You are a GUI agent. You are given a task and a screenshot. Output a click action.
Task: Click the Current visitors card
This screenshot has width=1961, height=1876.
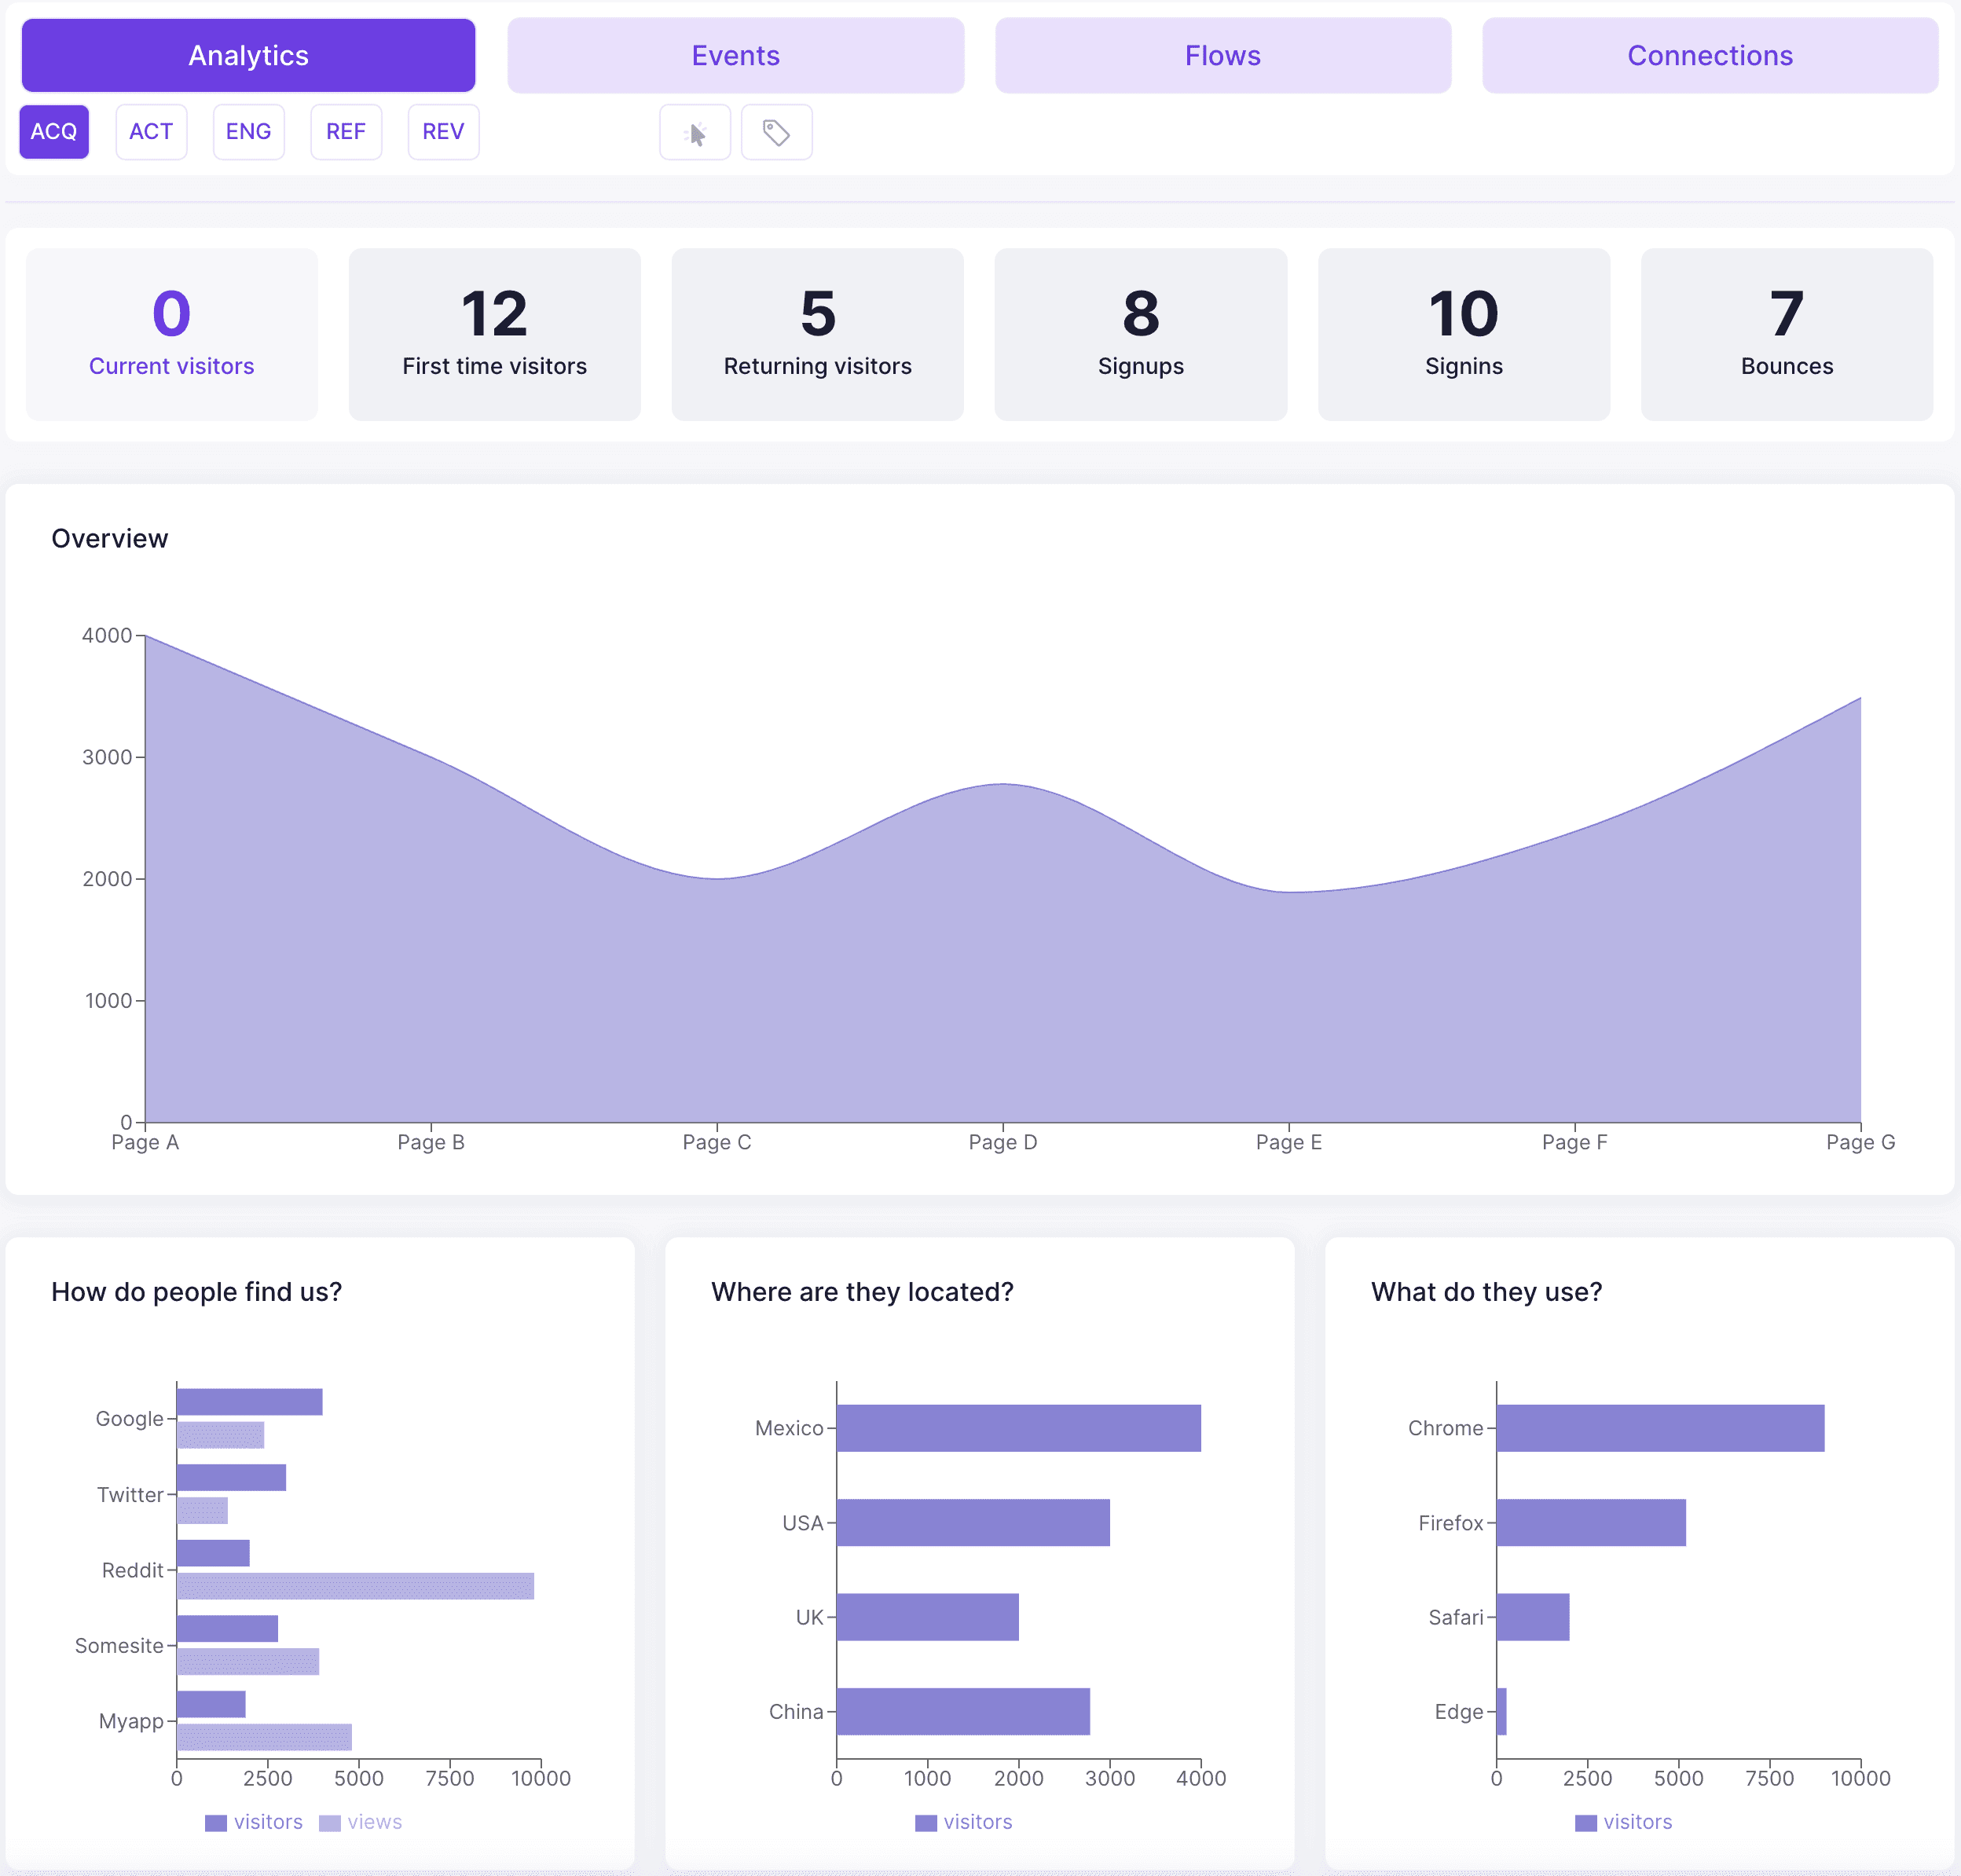(171, 334)
